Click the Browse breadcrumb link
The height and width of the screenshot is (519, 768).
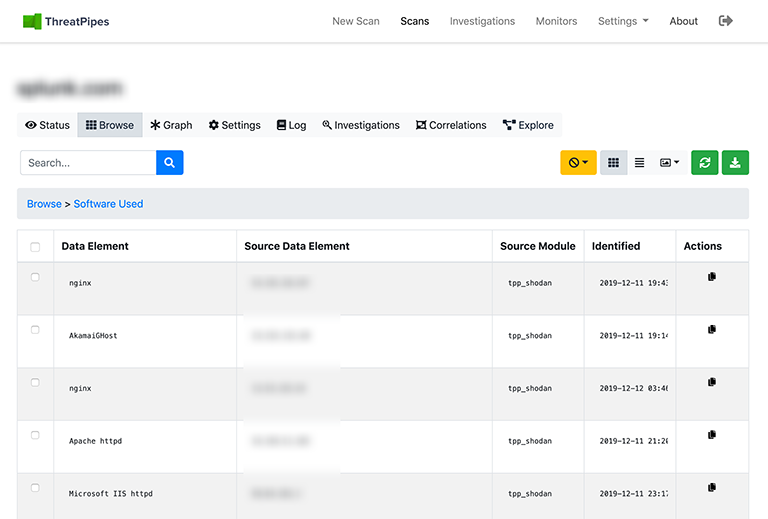pos(44,204)
